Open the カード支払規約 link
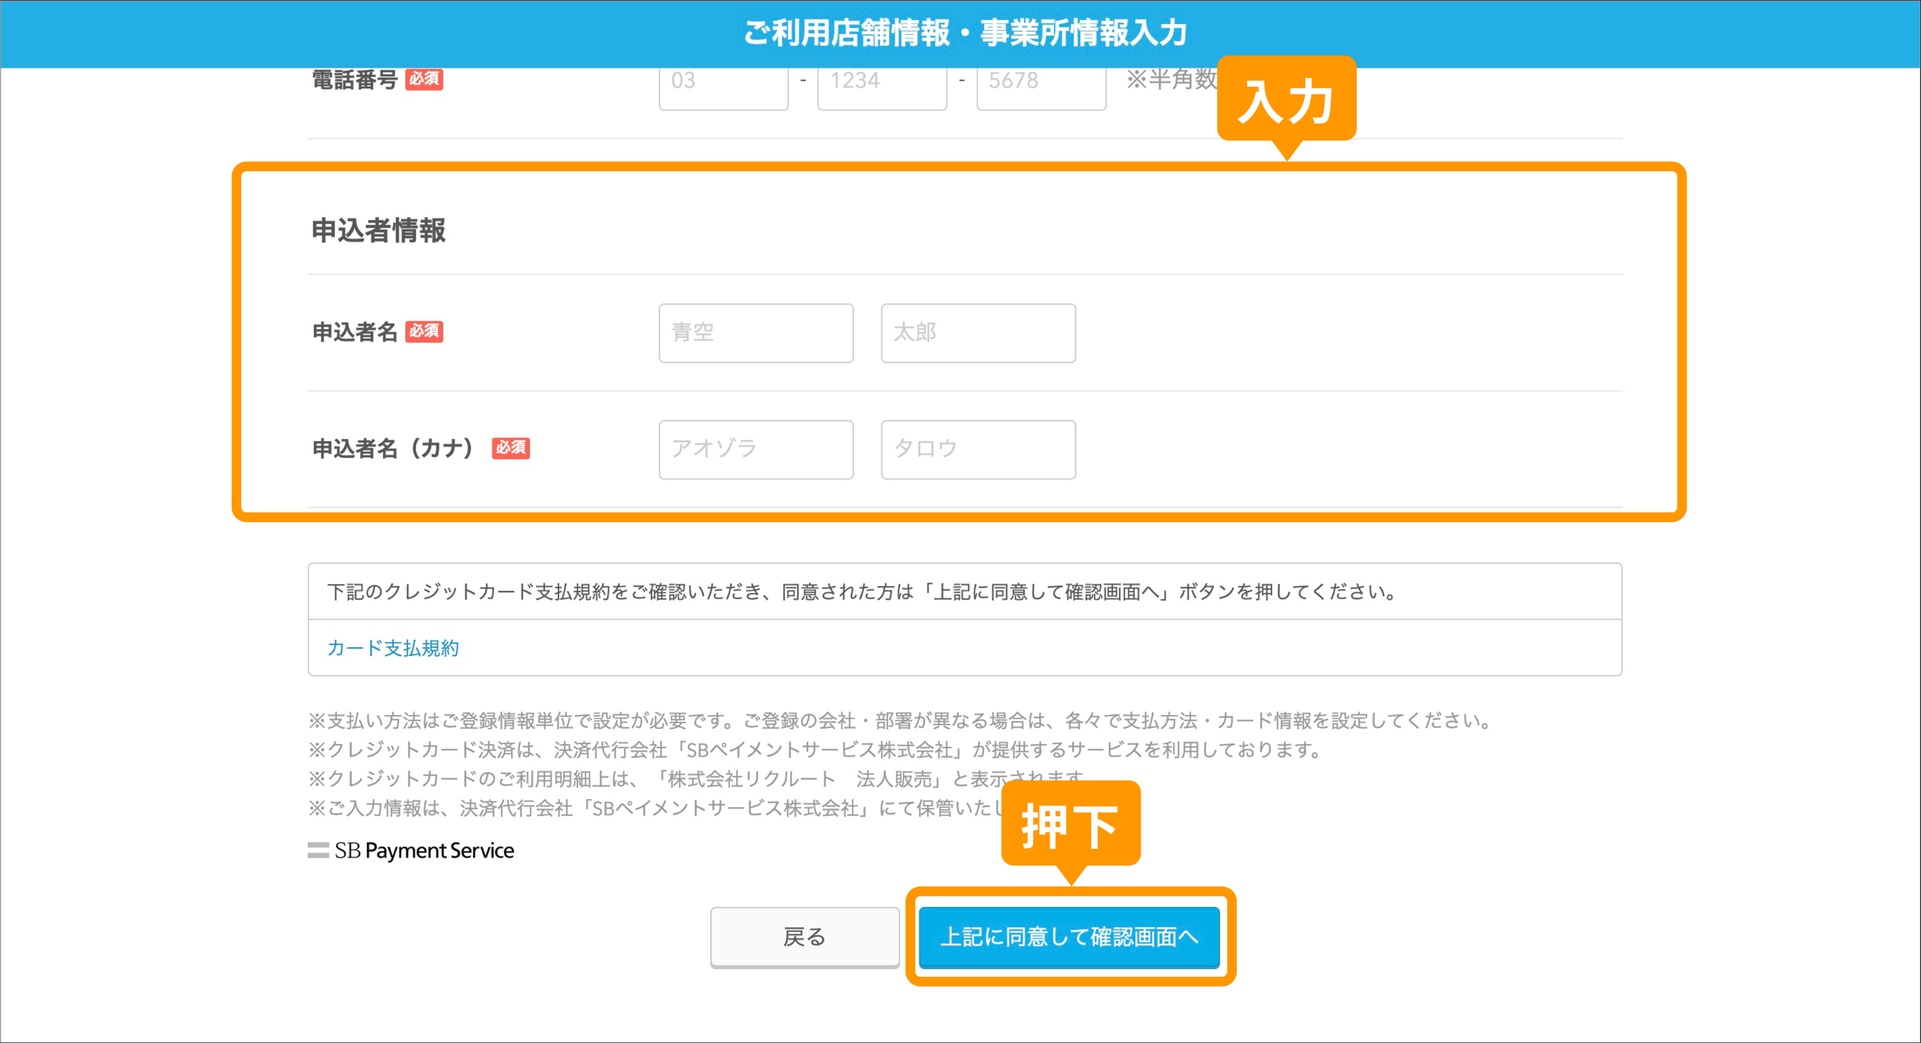1921x1043 pixels. point(393,648)
